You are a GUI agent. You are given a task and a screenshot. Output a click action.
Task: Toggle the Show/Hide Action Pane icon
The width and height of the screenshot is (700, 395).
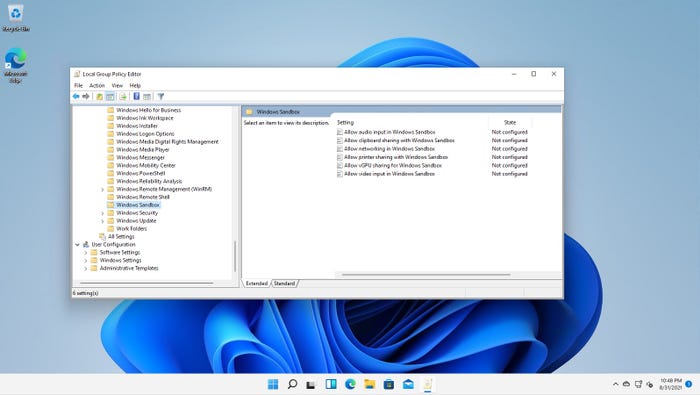[x=147, y=96]
